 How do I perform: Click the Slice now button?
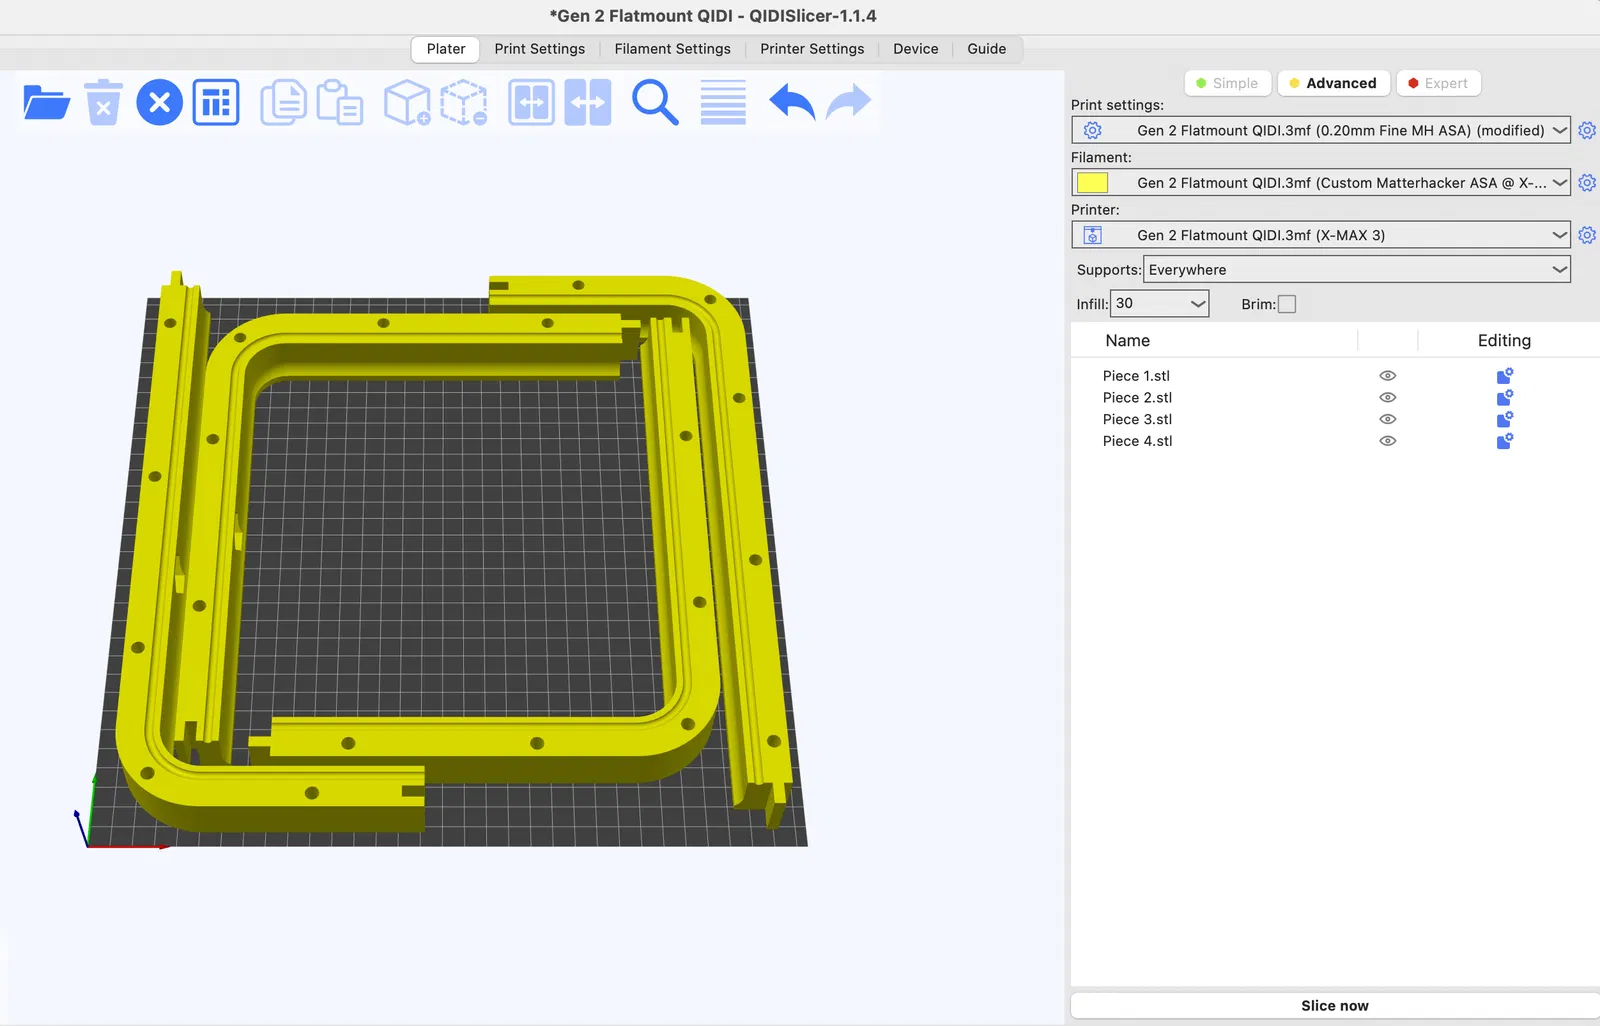coord(1335,1006)
